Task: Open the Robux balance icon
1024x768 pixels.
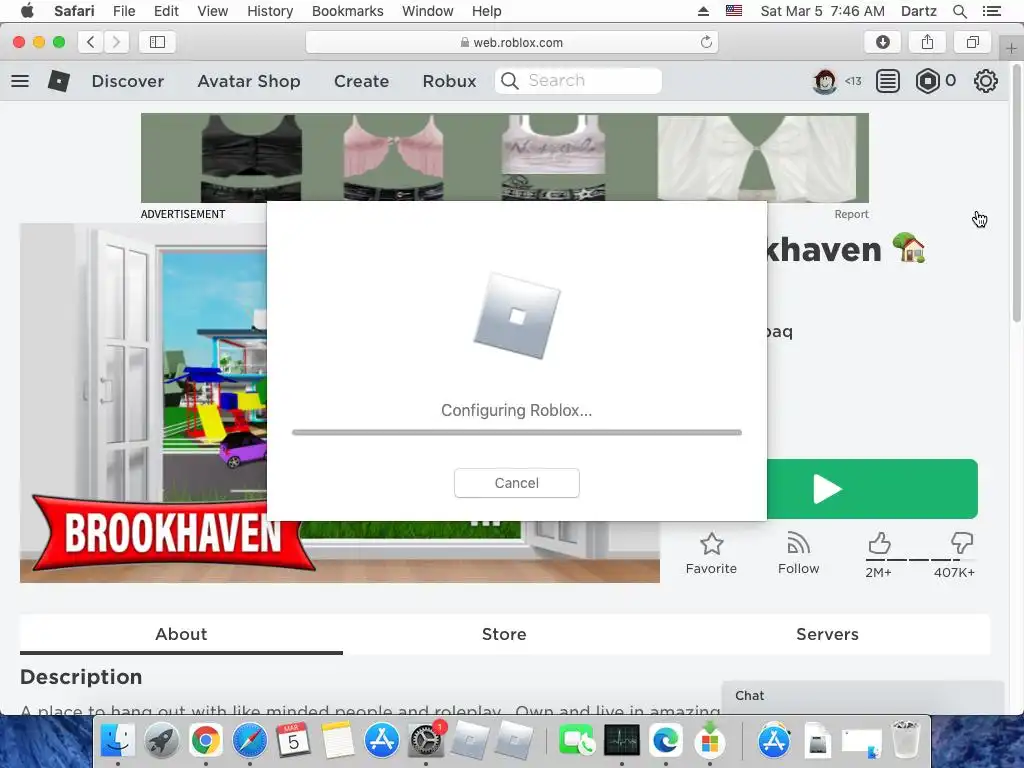Action: (927, 81)
